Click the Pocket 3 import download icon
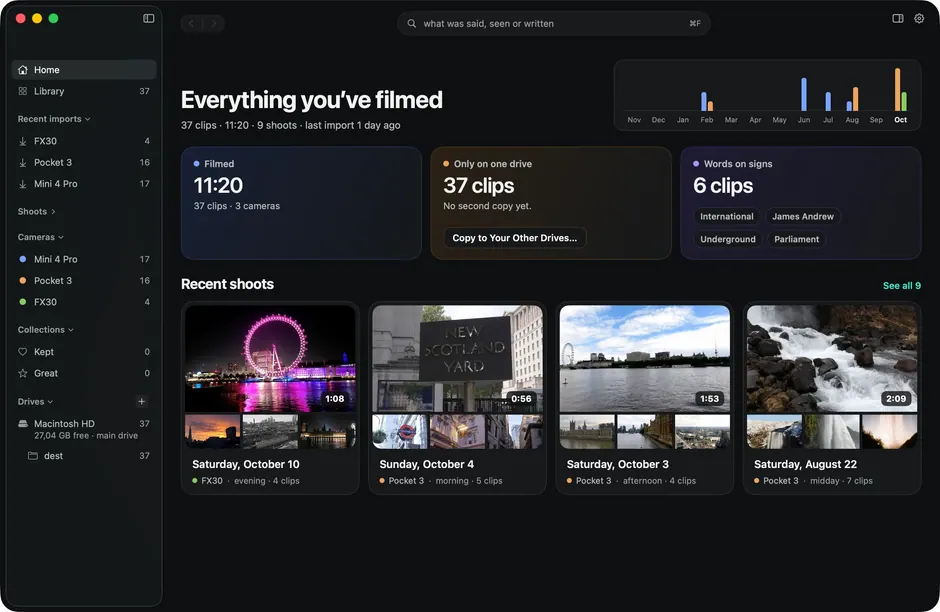 23,162
